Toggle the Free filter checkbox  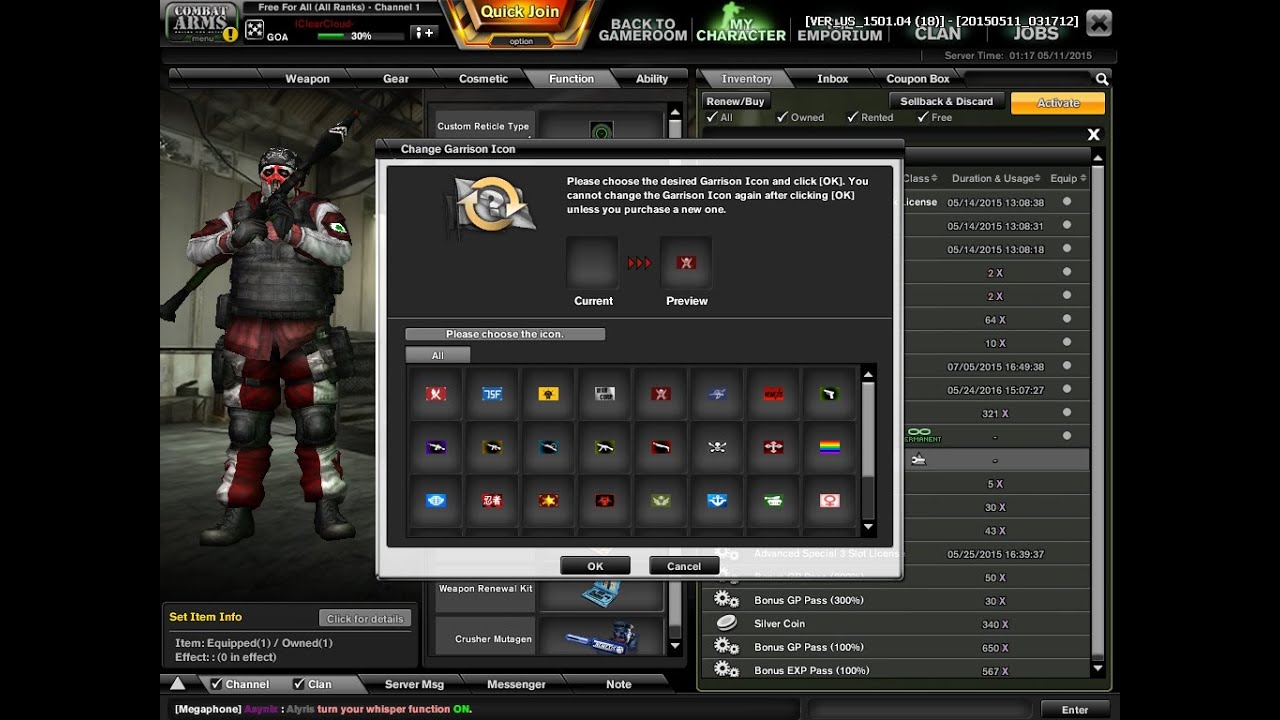point(923,117)
